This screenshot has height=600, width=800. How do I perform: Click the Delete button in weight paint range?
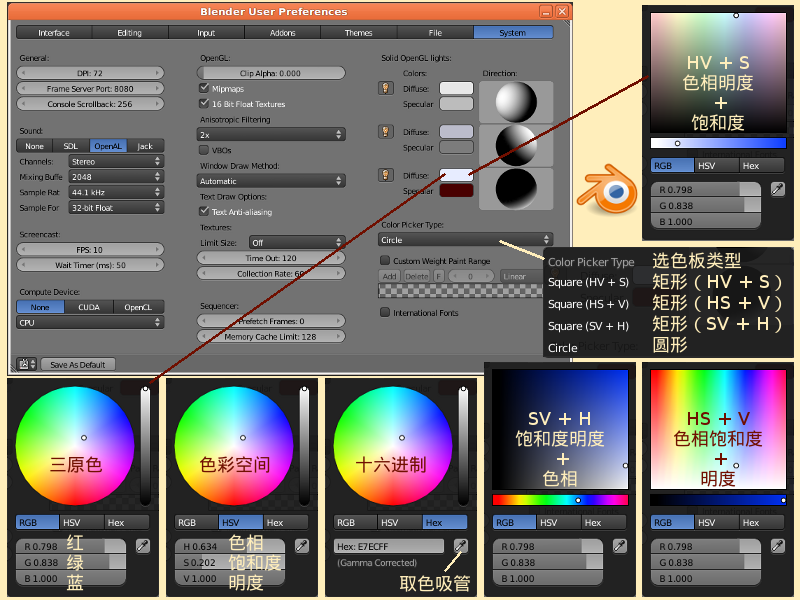[x=417, y=276]
